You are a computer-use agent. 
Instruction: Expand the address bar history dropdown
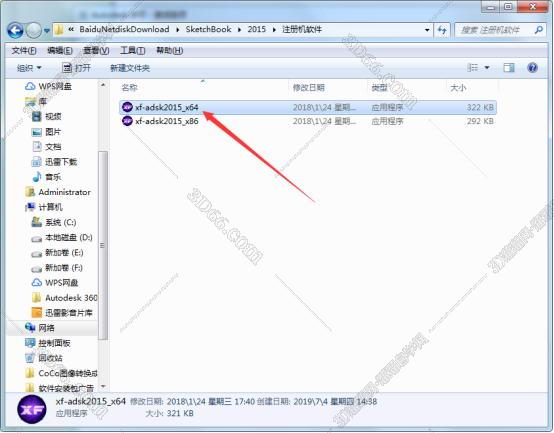[427, 30]
